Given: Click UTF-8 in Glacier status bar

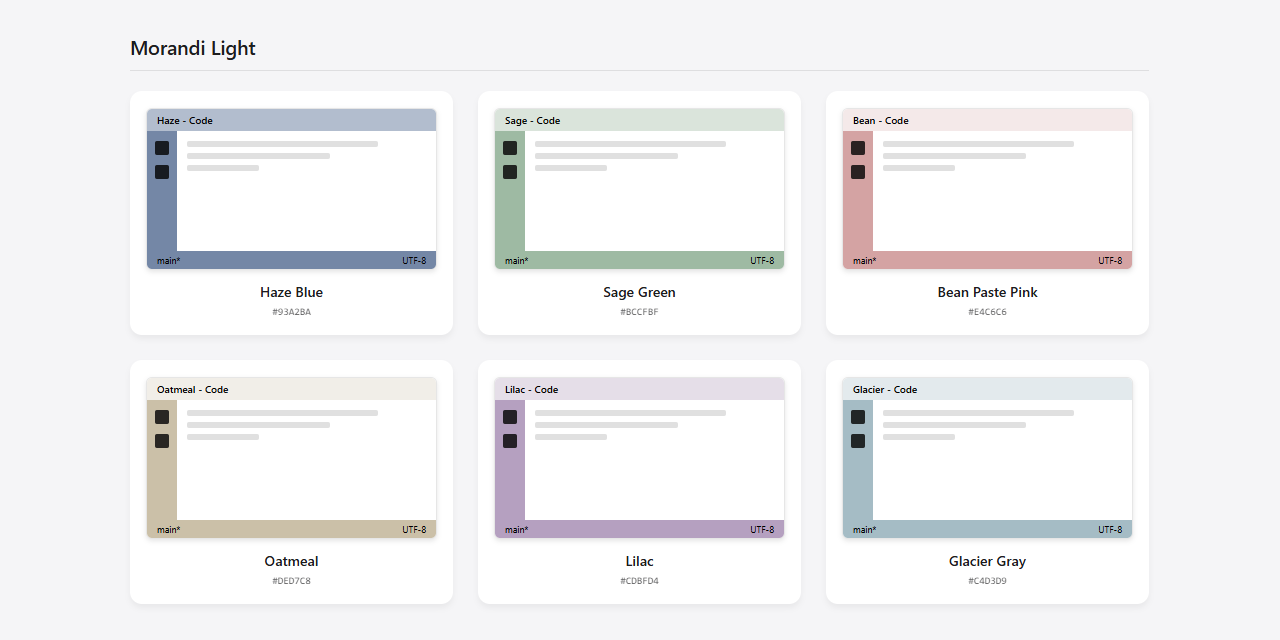Looking at the screenshot, I should point(1110,530).
